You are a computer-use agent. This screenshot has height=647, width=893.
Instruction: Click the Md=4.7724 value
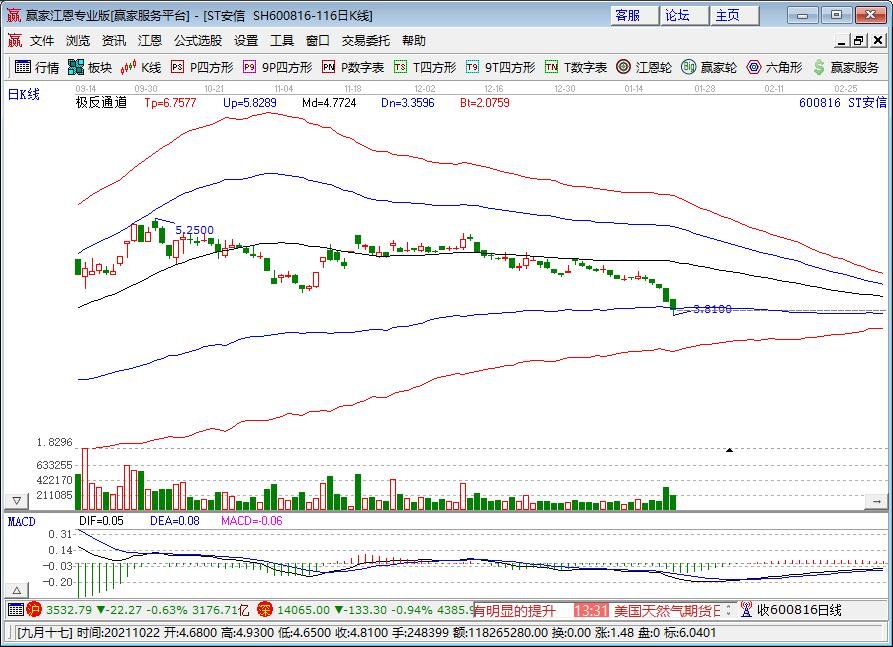point(329,103)
